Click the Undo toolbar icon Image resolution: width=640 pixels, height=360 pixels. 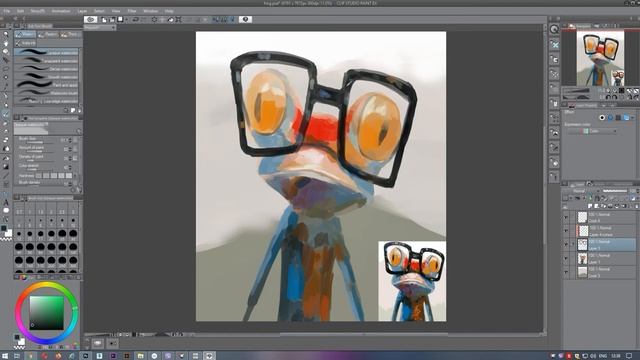pyautogui.click(x=136, y=20)
